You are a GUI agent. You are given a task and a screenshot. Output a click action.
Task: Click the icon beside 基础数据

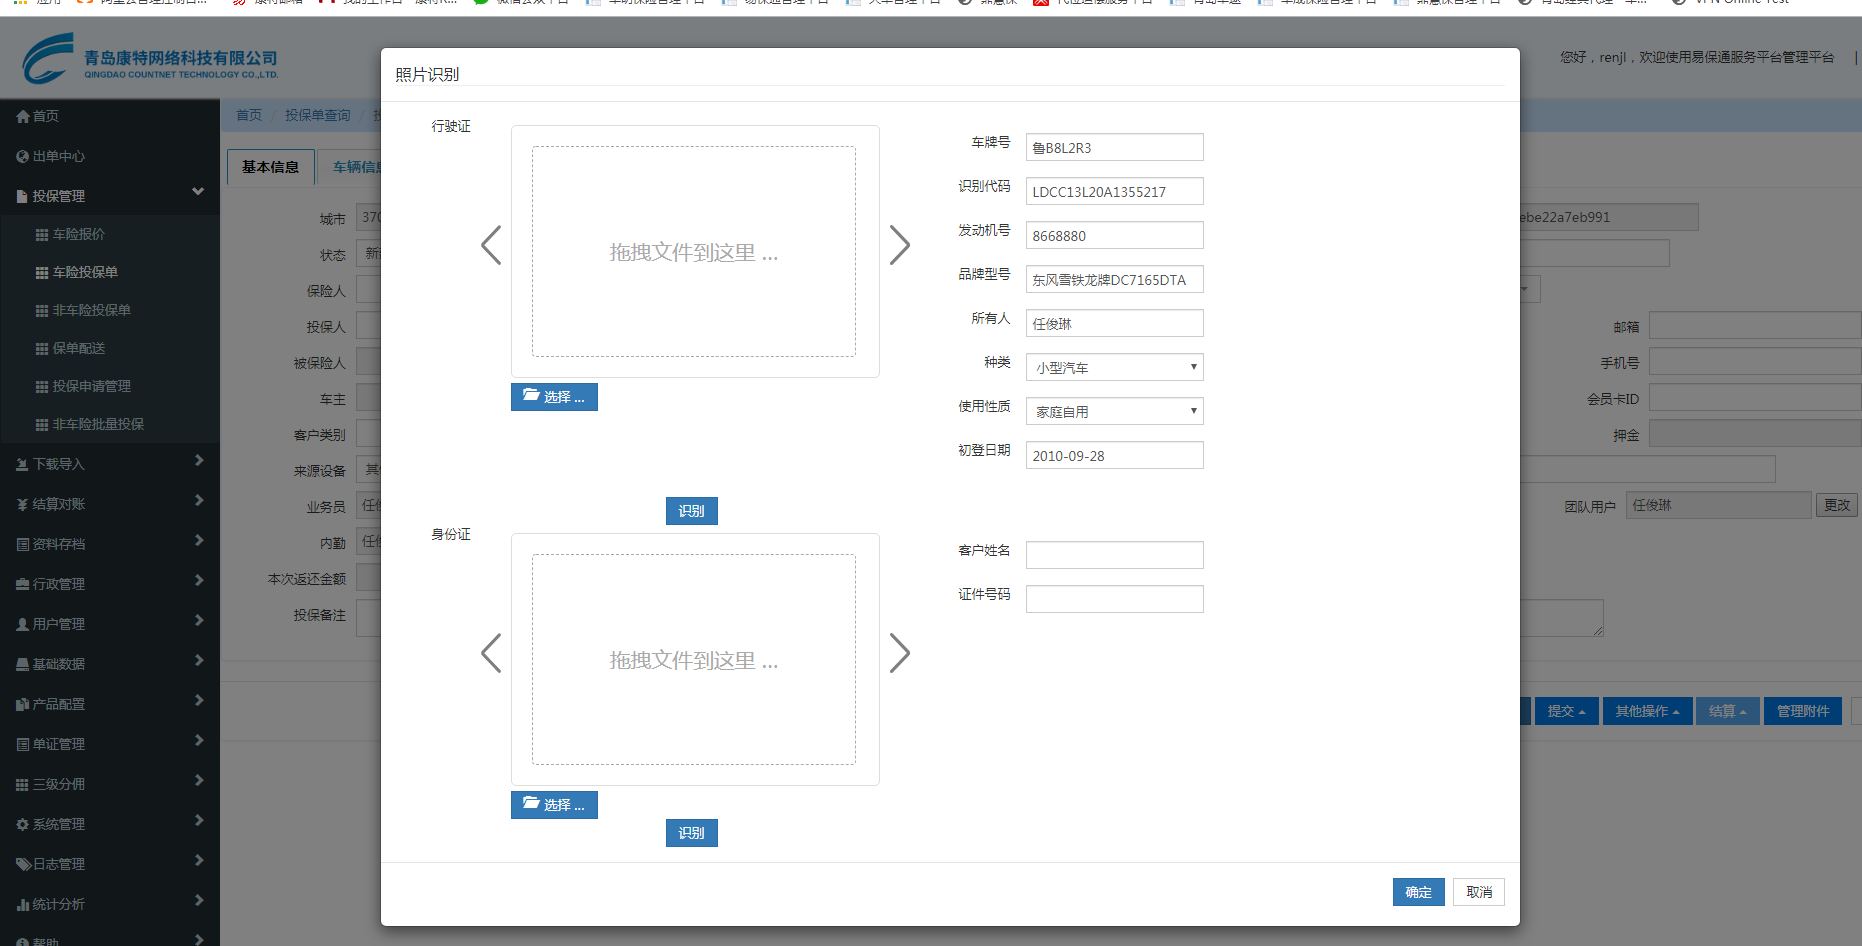(x=23, y=664)
